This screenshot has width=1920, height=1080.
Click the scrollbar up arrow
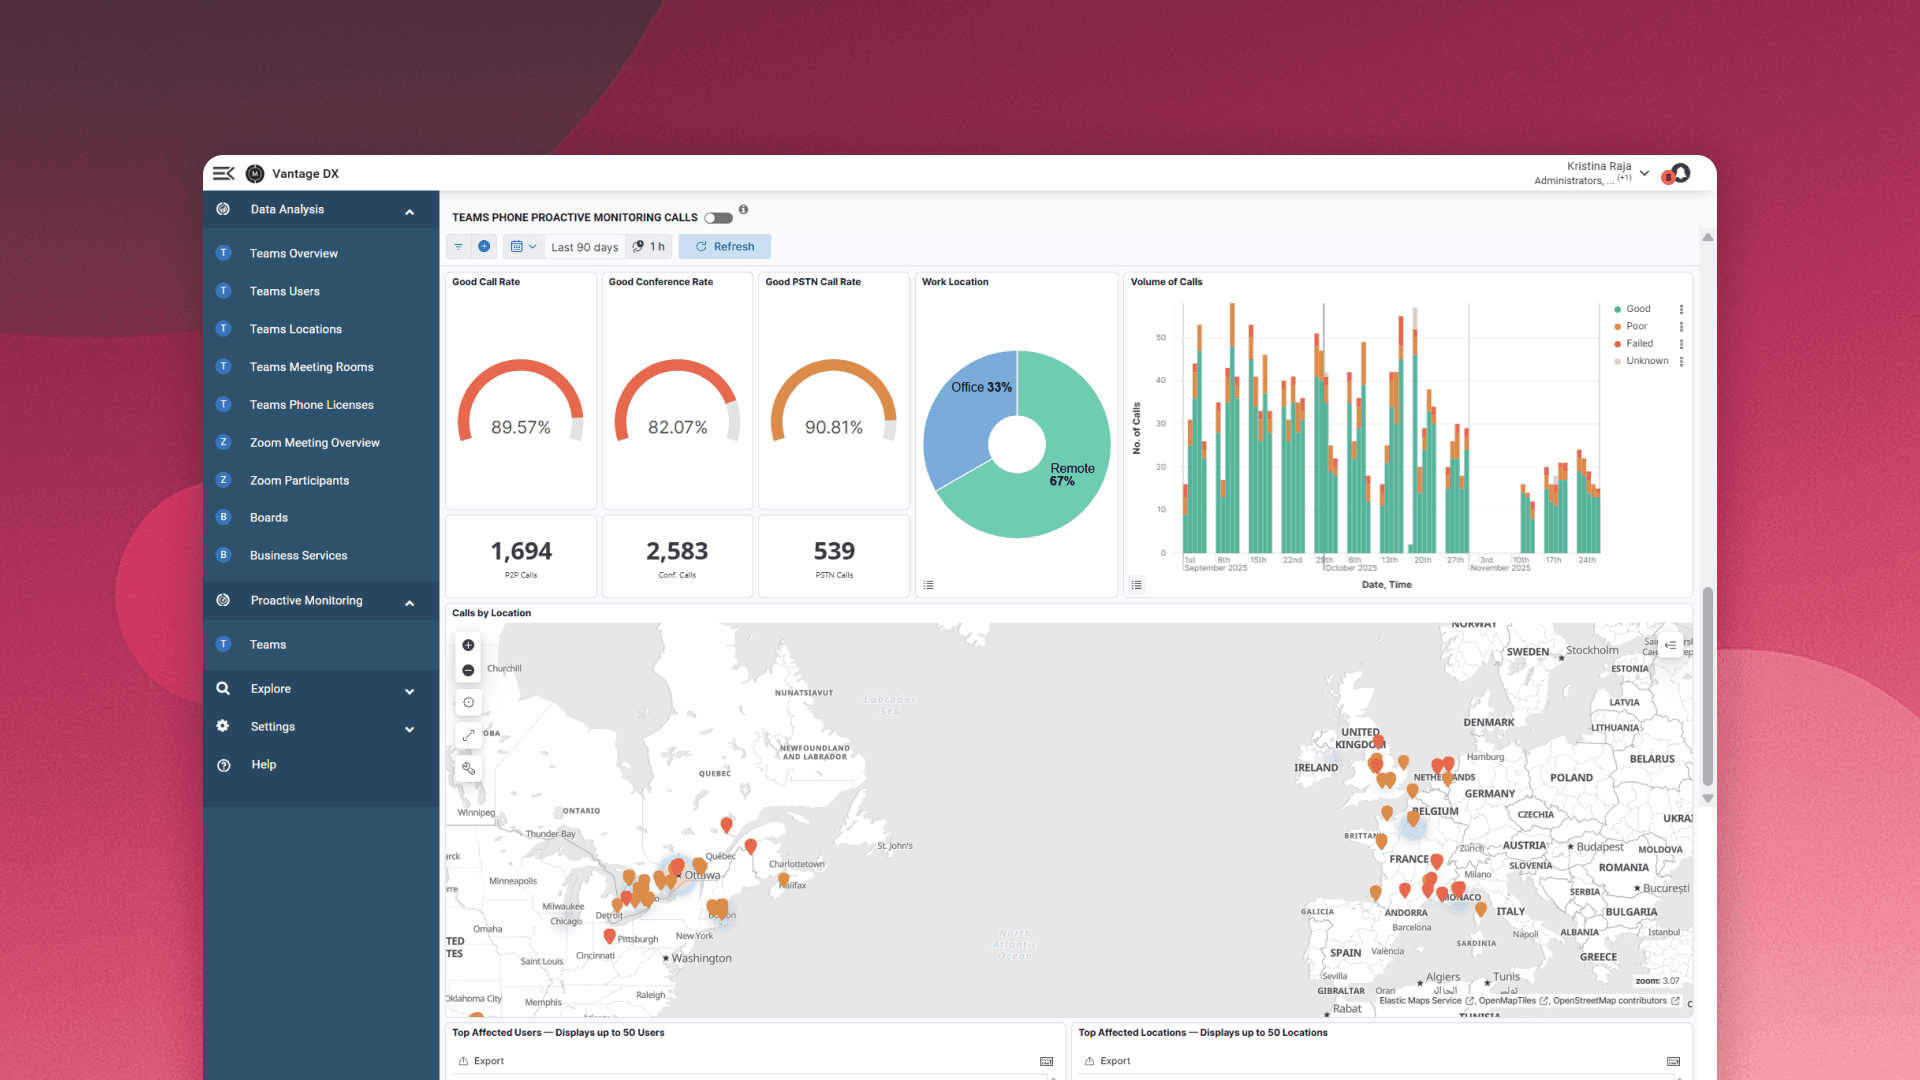(x=1708, y=237)
